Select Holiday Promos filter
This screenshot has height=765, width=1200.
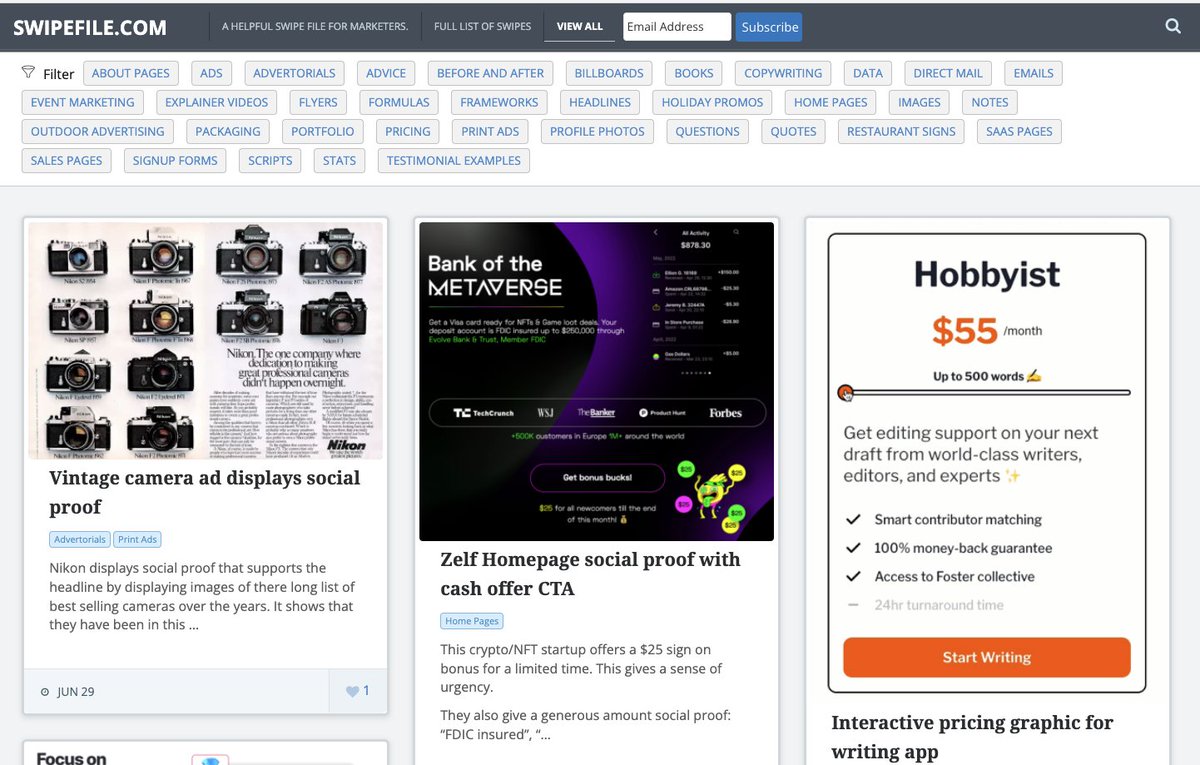pyautogui.click(x=712, y=102)
